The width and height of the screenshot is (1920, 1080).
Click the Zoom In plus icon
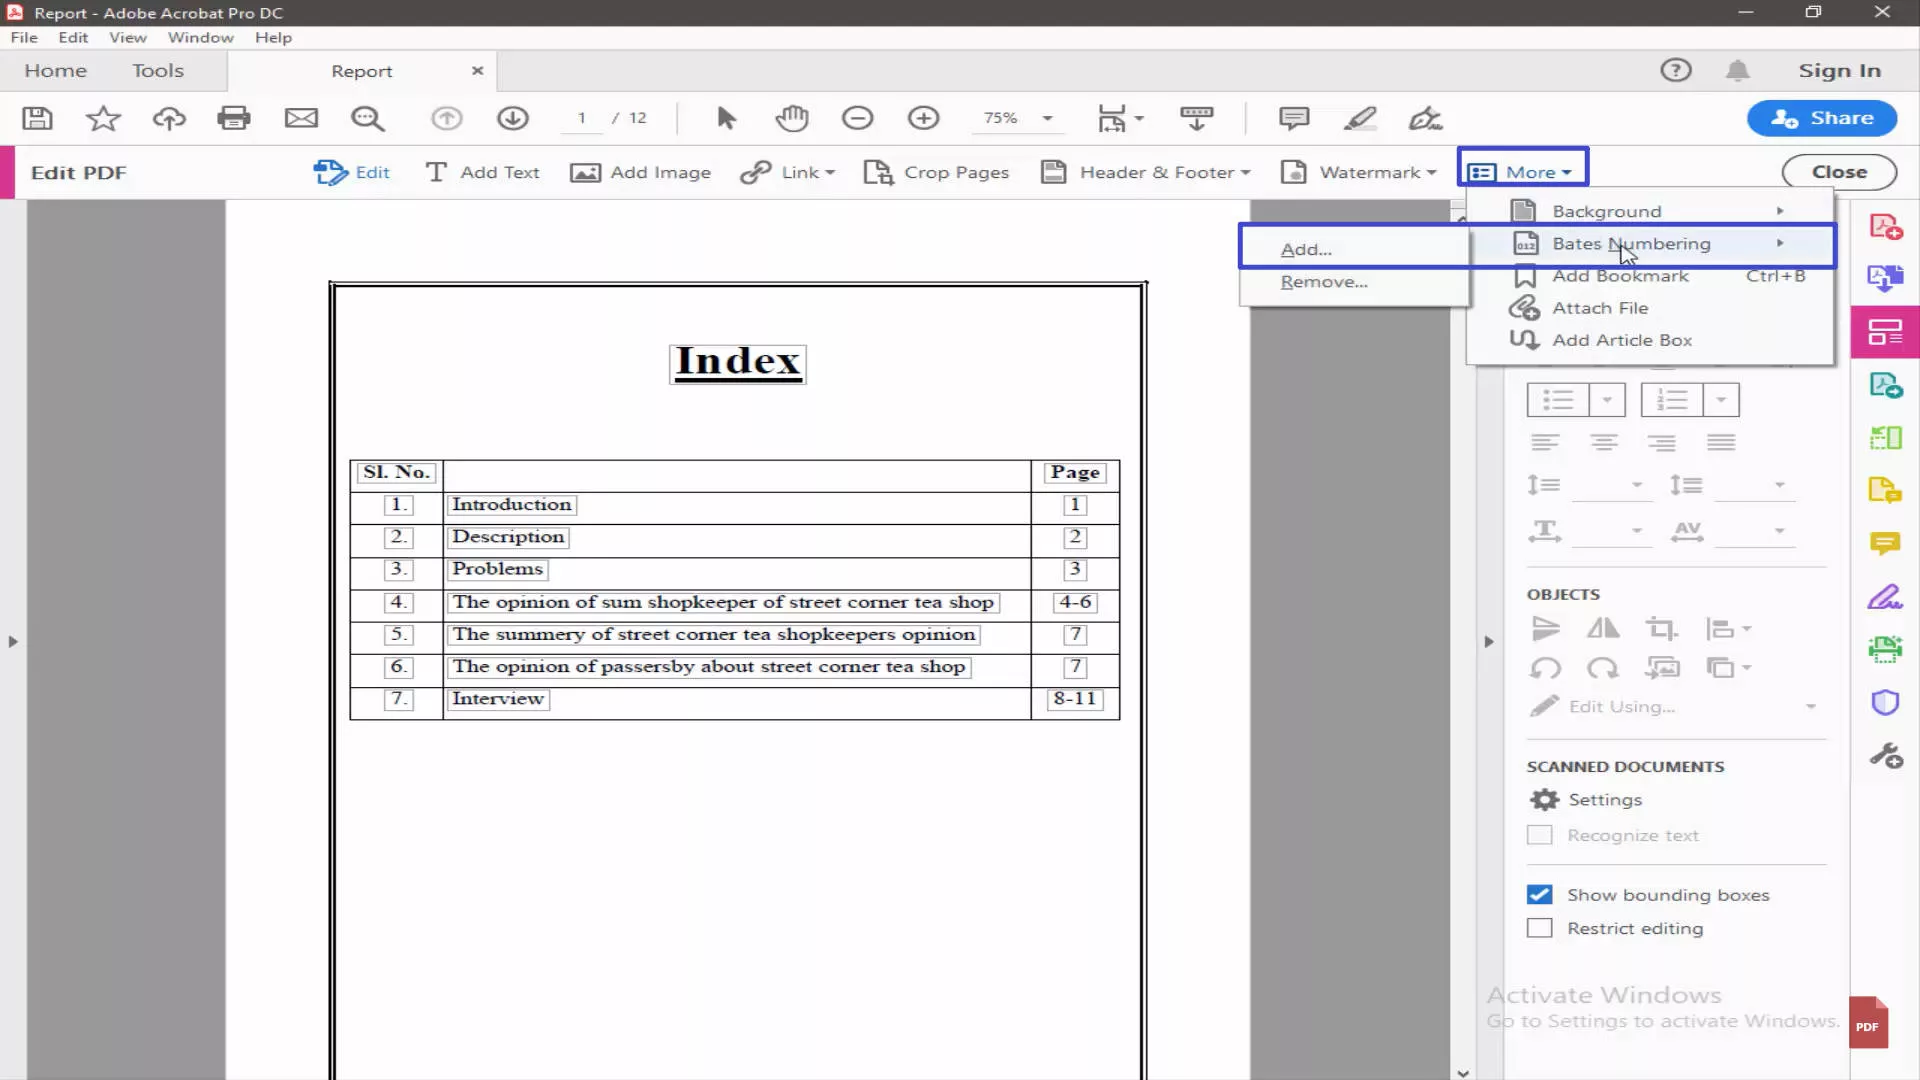(923, 118)
